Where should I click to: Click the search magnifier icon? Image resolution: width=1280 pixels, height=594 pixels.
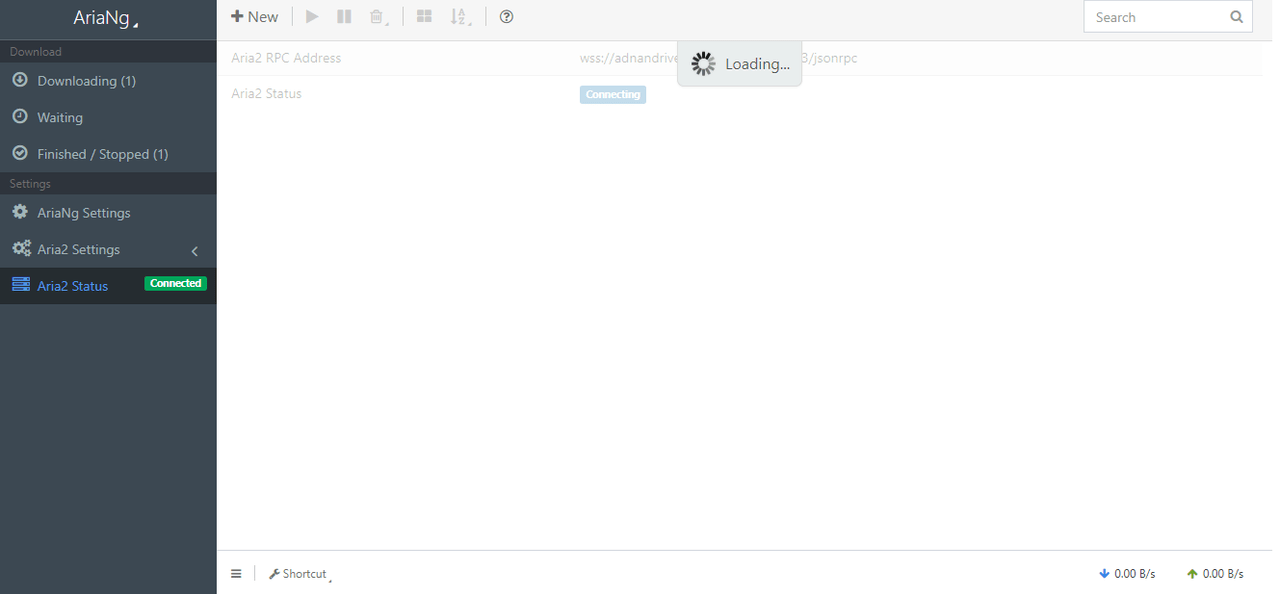pyautogui.click(x=1236, y=16)
